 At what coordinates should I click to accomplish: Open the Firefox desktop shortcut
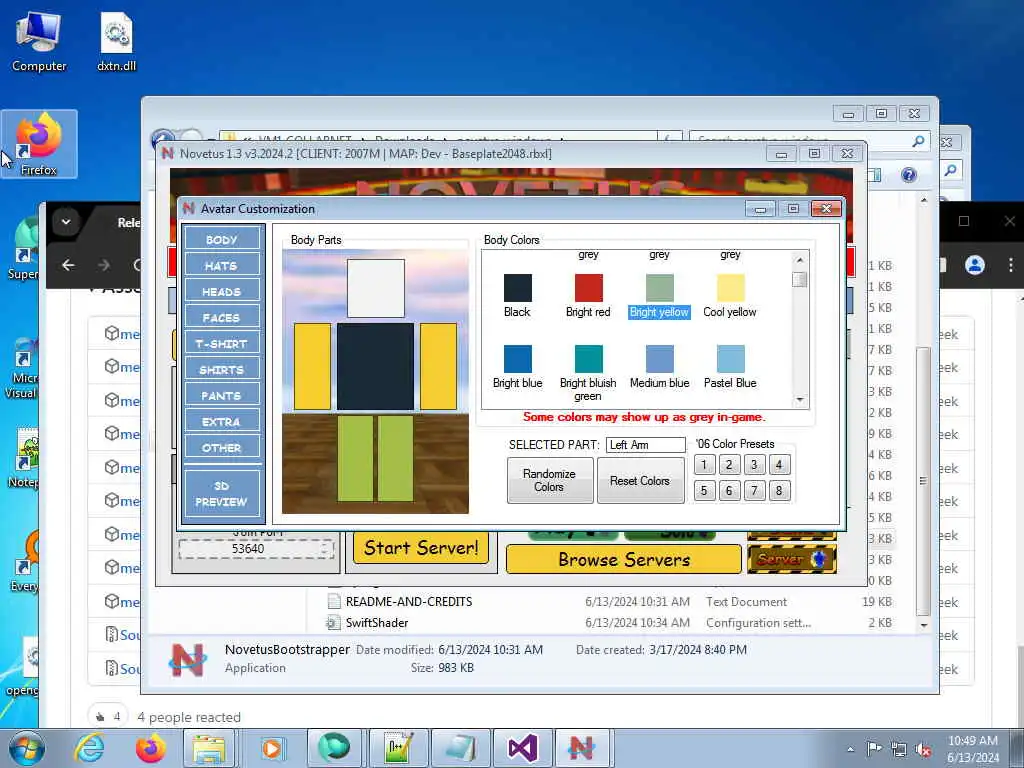(39, 144)
